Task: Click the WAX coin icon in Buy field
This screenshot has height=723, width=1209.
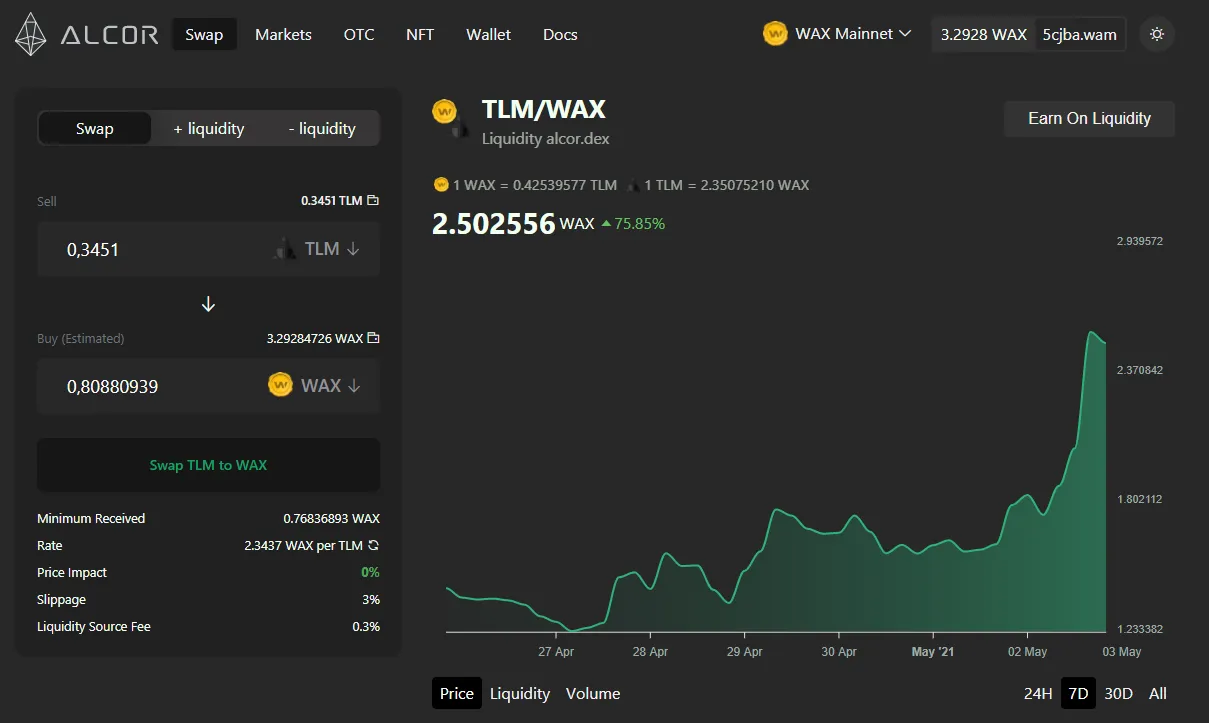Action: (x=281, y=385)
